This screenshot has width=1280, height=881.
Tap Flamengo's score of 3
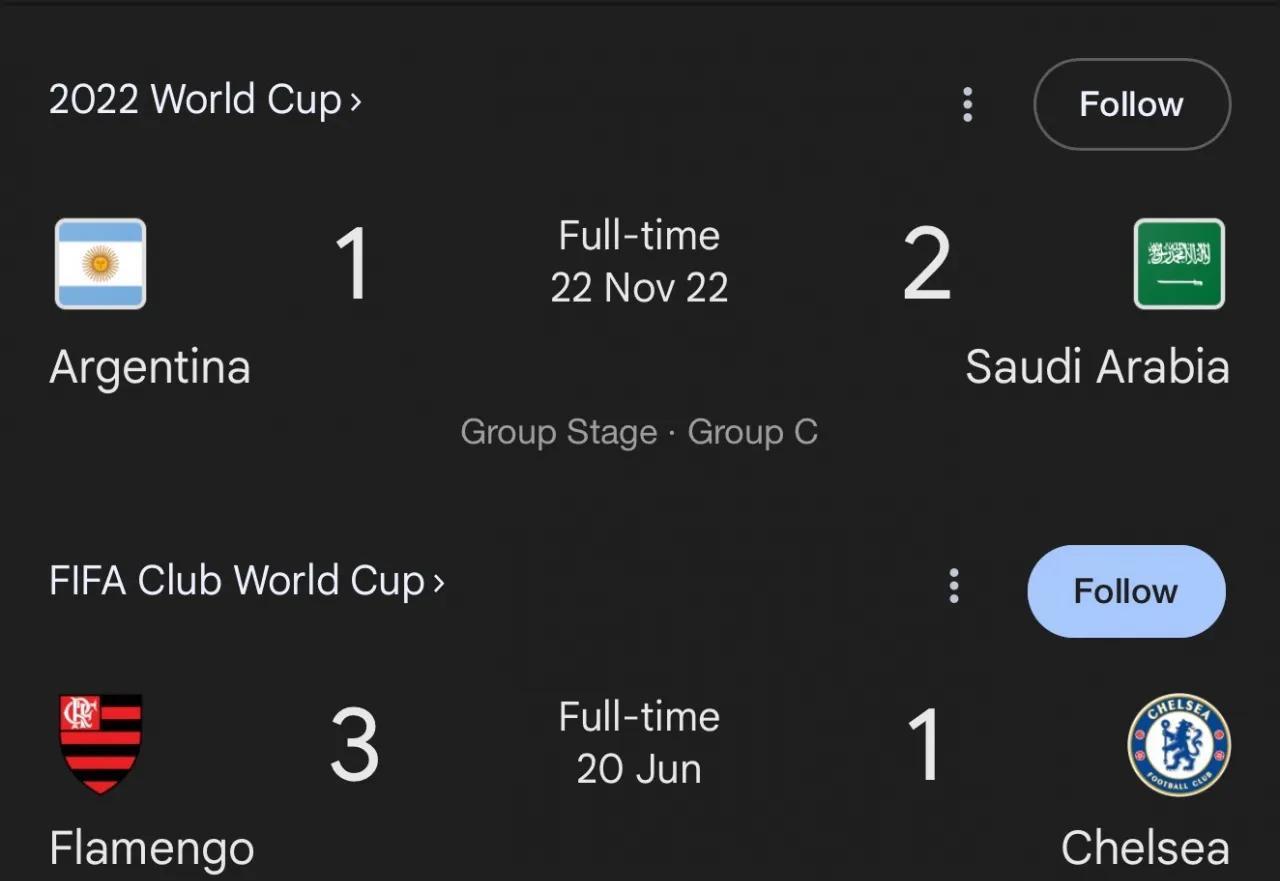pos(354,745)
